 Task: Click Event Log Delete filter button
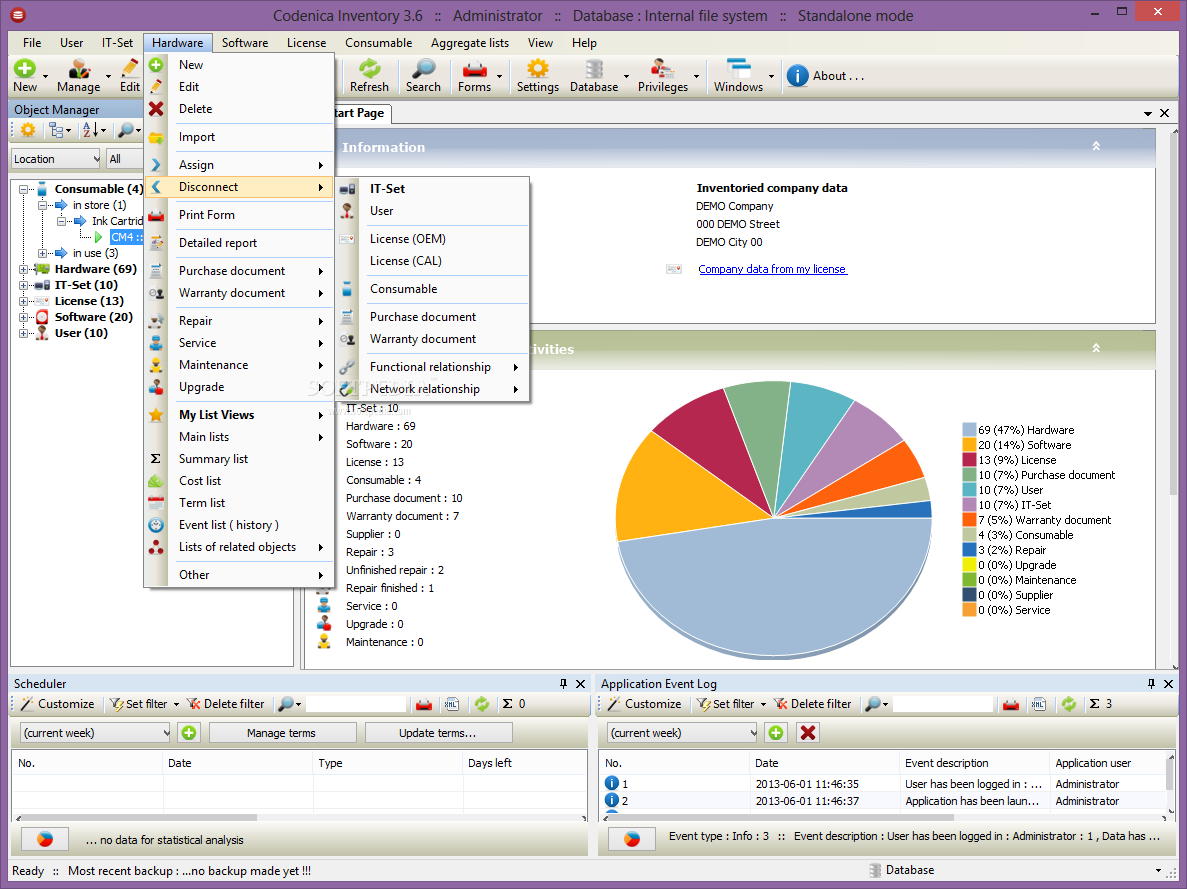click(812, 704)
